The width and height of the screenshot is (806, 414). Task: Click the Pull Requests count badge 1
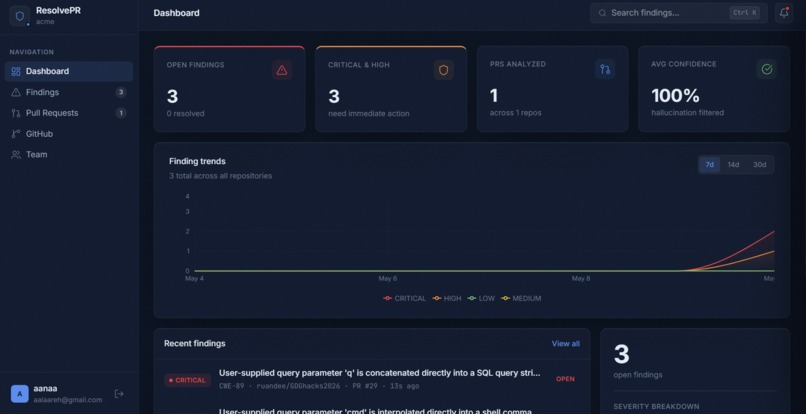121,113
